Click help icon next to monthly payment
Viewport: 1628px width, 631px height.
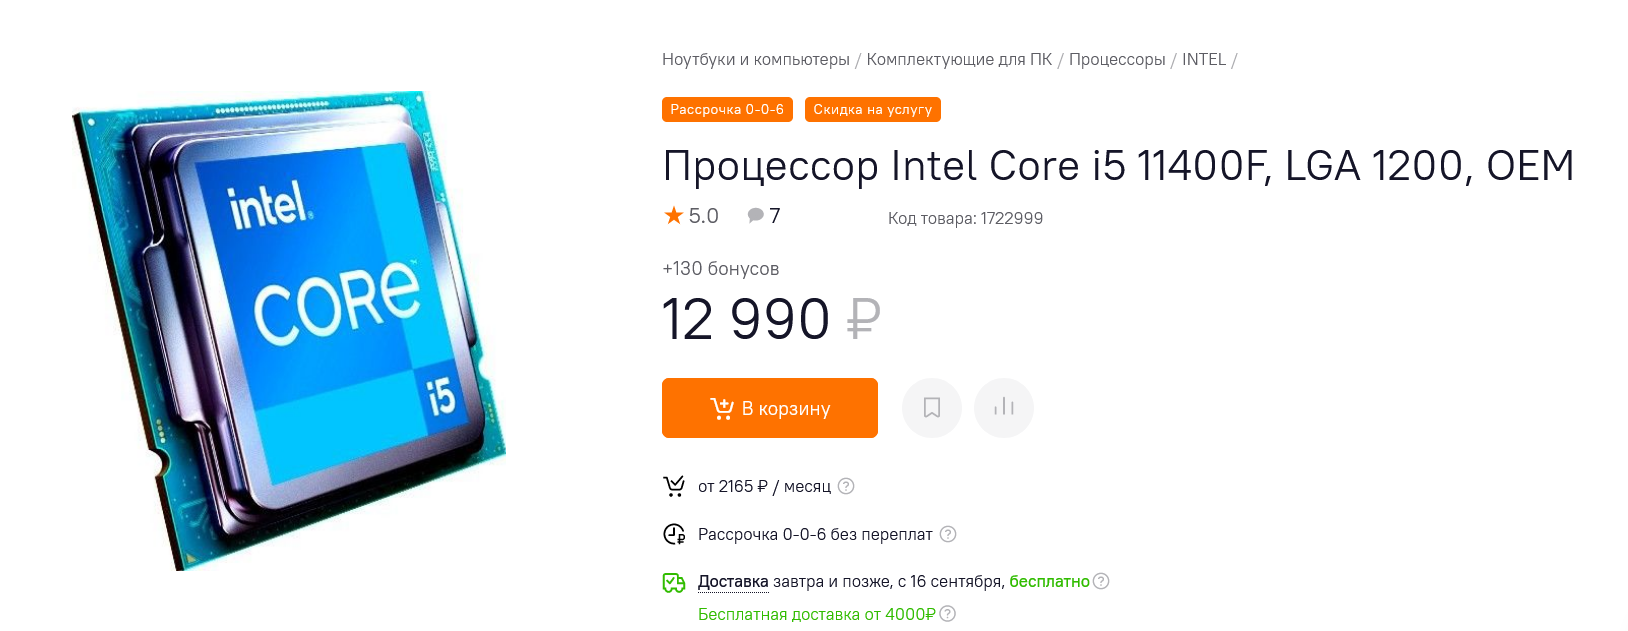coord(846,486)
